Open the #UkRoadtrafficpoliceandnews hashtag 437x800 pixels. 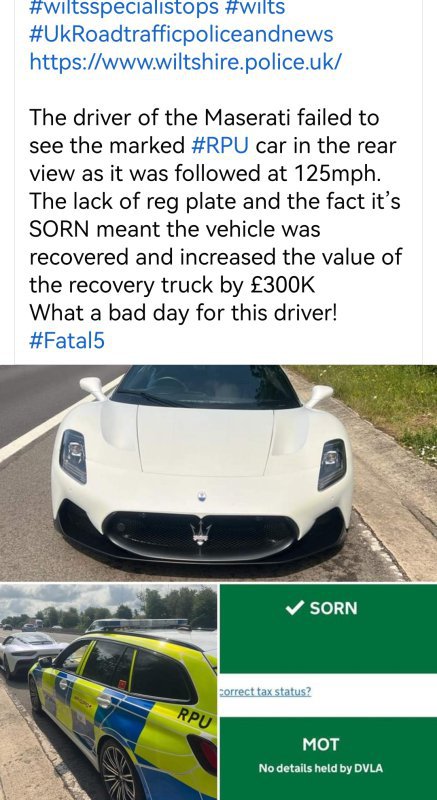coord(181,35)
